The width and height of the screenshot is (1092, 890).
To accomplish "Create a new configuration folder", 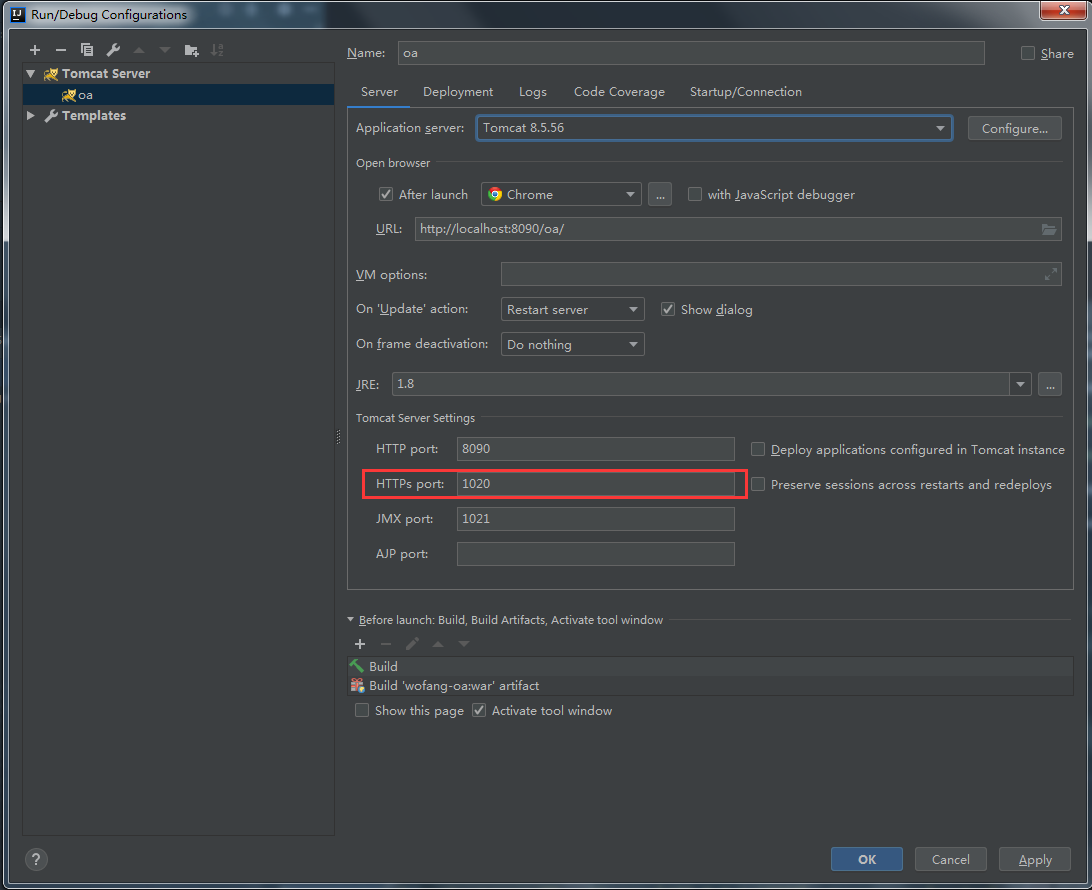I will [191, 49].
